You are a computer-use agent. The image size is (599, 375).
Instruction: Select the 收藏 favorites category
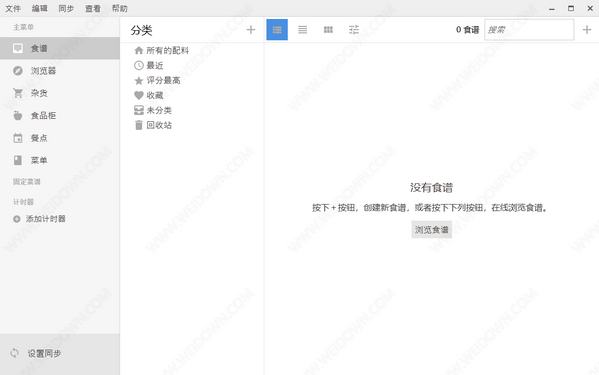coord(149,95)
